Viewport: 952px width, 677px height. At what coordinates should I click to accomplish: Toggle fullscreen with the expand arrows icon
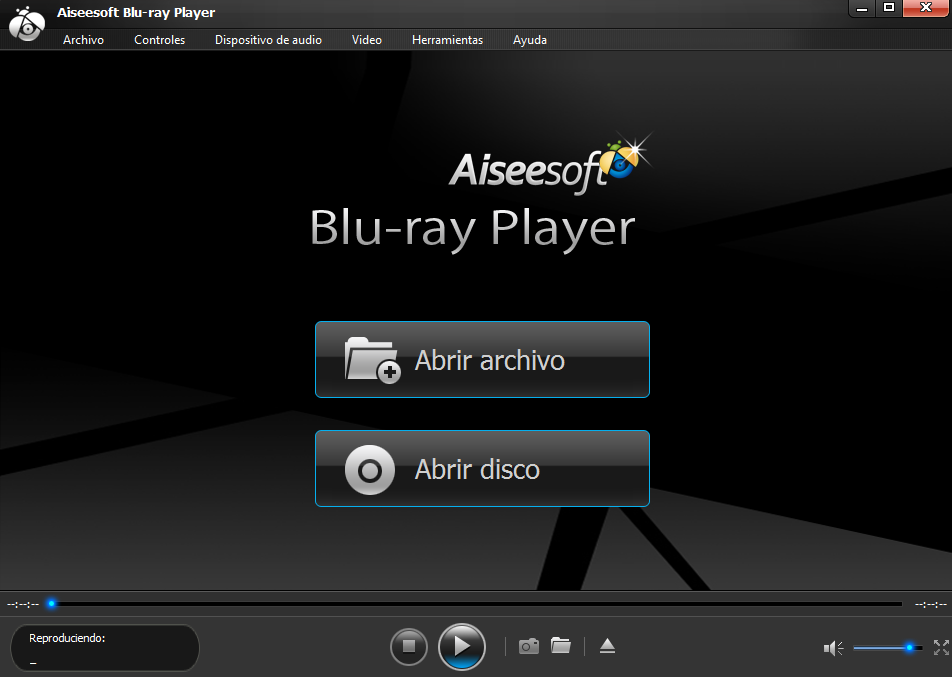(941, 648)
